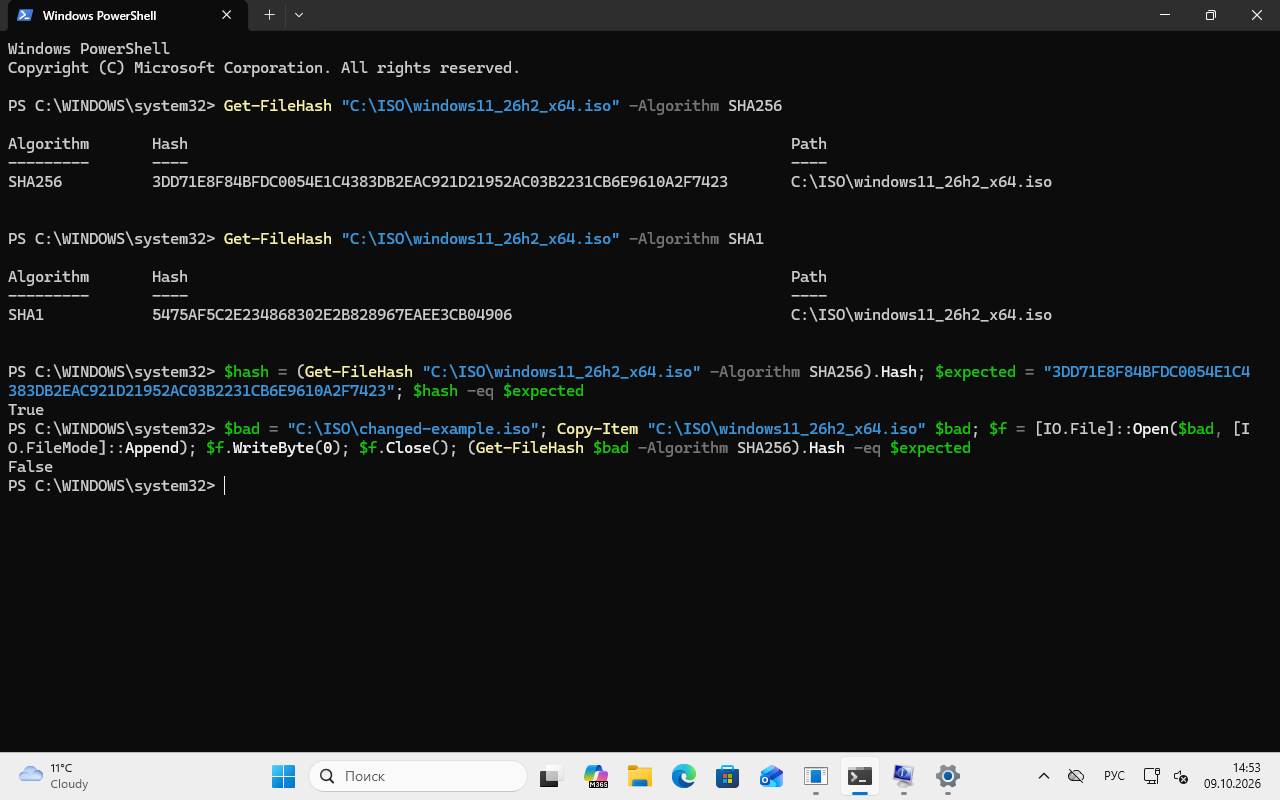Add a new terminal tab
The width and height of the screenshot is (1280, 800).
(x=269, y=15)
